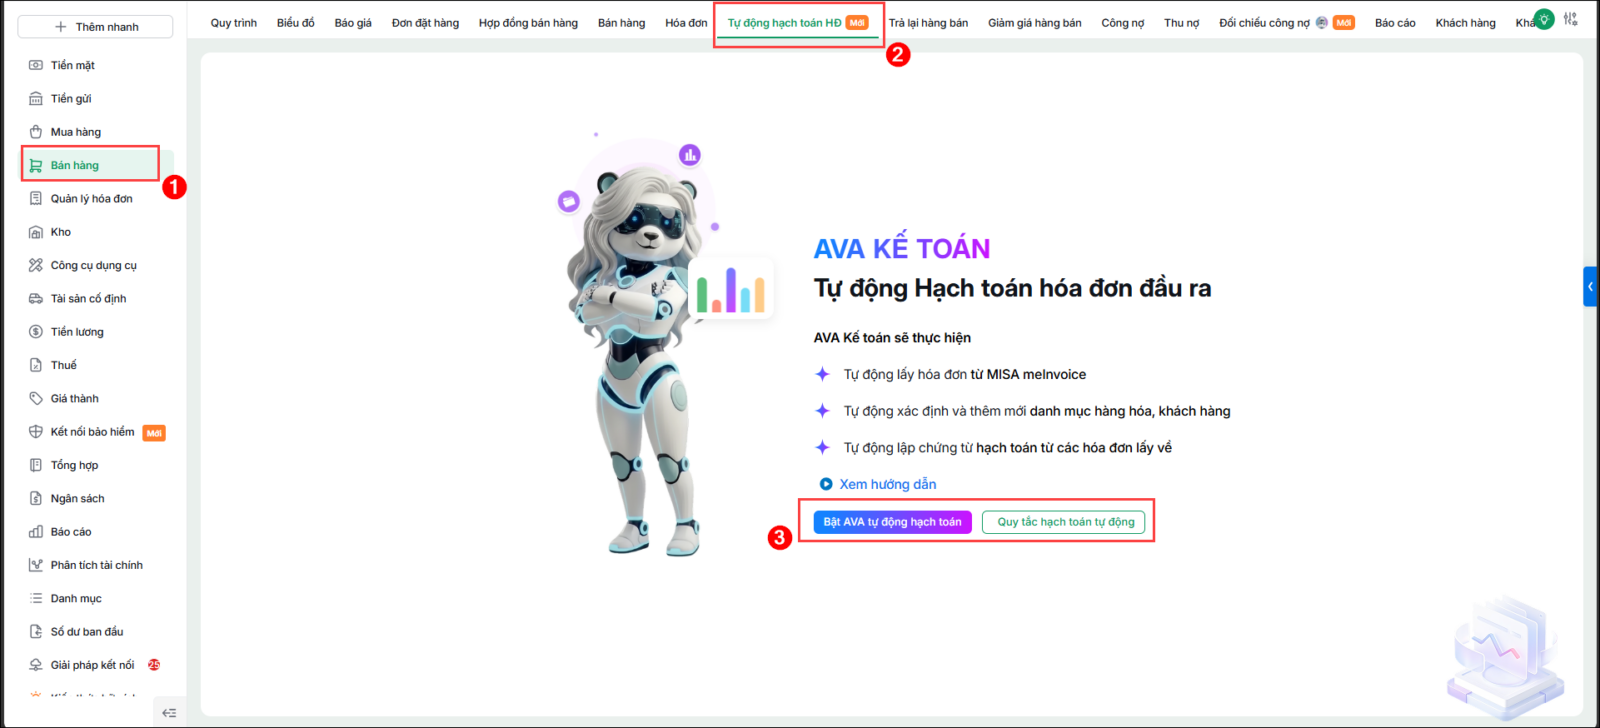Switch to the Công nợ tab

point(1123,23)
